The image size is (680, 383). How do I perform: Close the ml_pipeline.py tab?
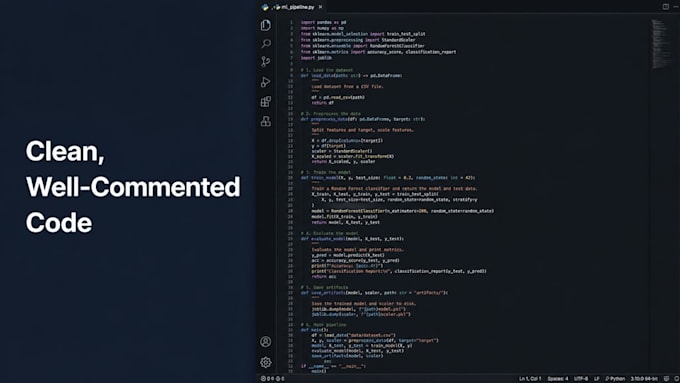tap(320, 7)
